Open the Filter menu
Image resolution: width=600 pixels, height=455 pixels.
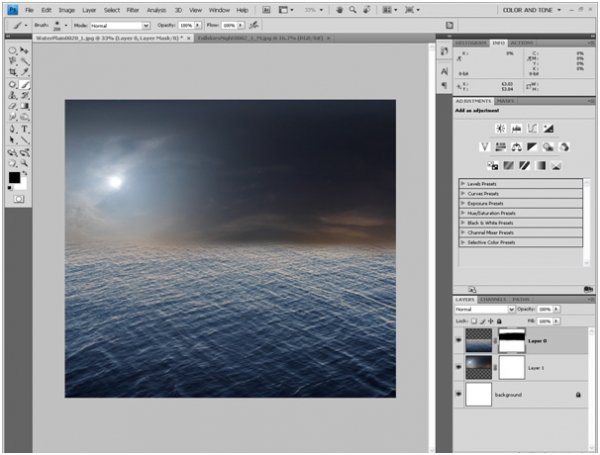point(133,10)
